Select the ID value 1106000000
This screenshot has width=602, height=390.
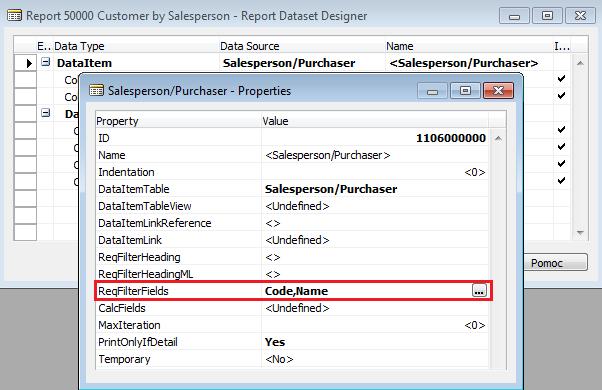click(451, 138)
